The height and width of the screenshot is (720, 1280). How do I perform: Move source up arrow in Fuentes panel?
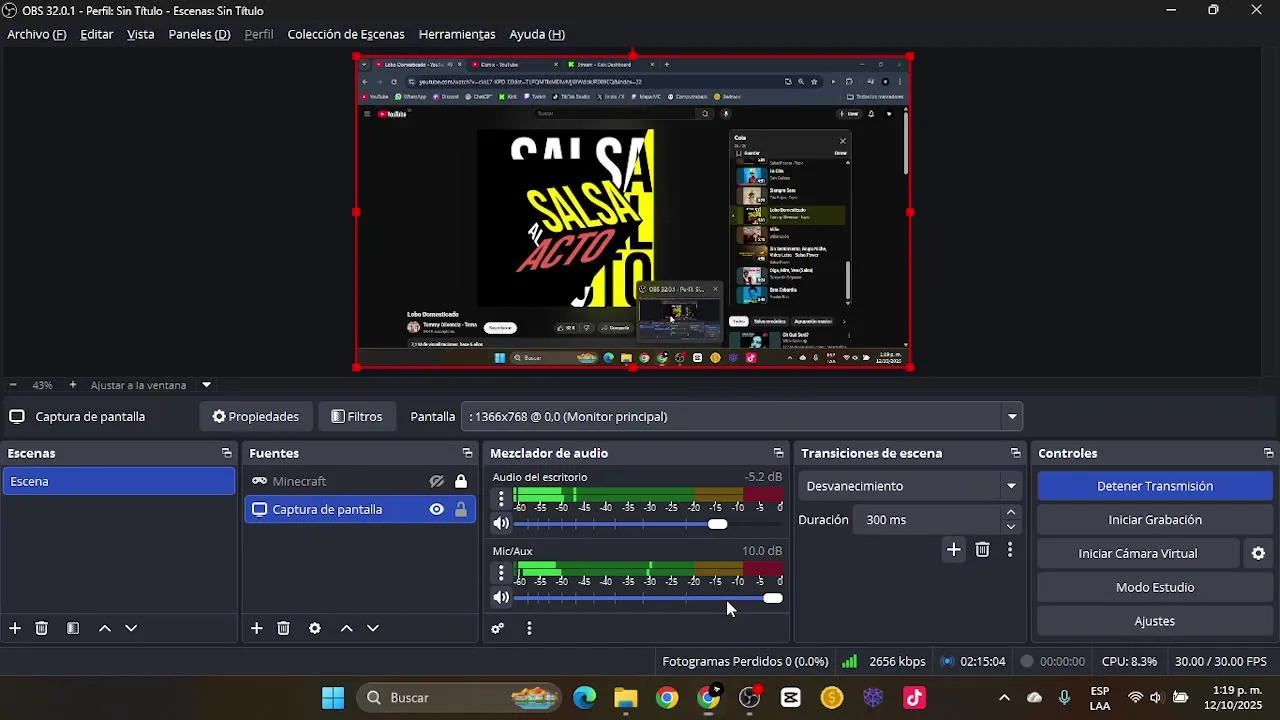(x=346, y=628)
